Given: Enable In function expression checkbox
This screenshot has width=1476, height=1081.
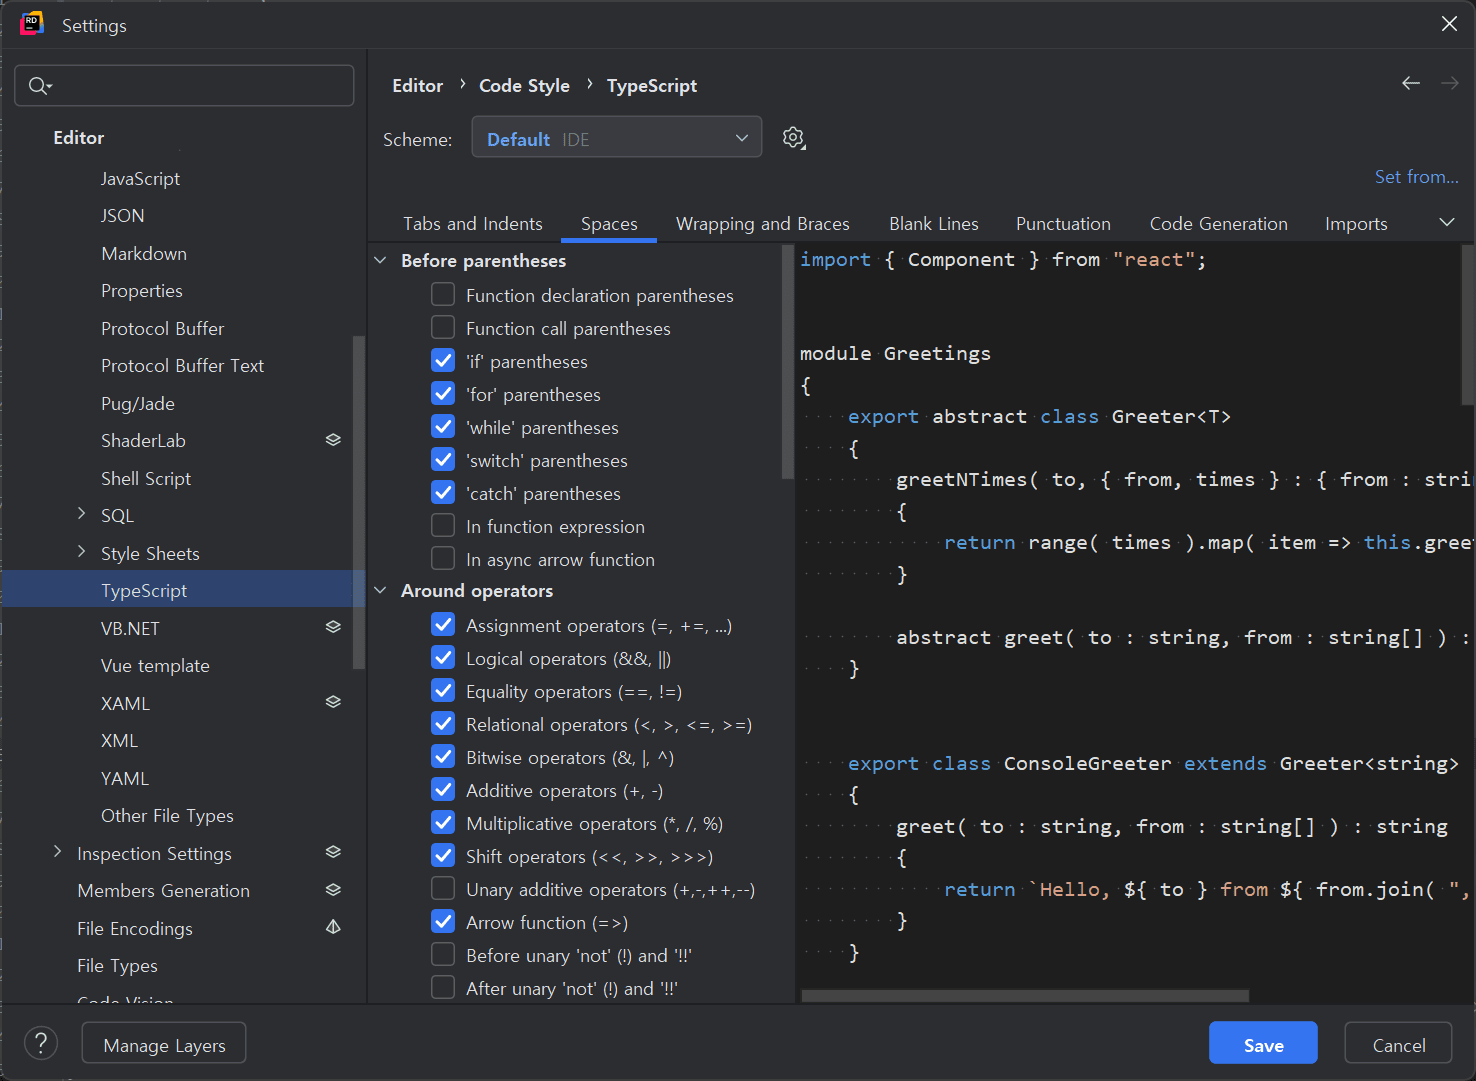Looking at the screenshot, I should 443,526.
